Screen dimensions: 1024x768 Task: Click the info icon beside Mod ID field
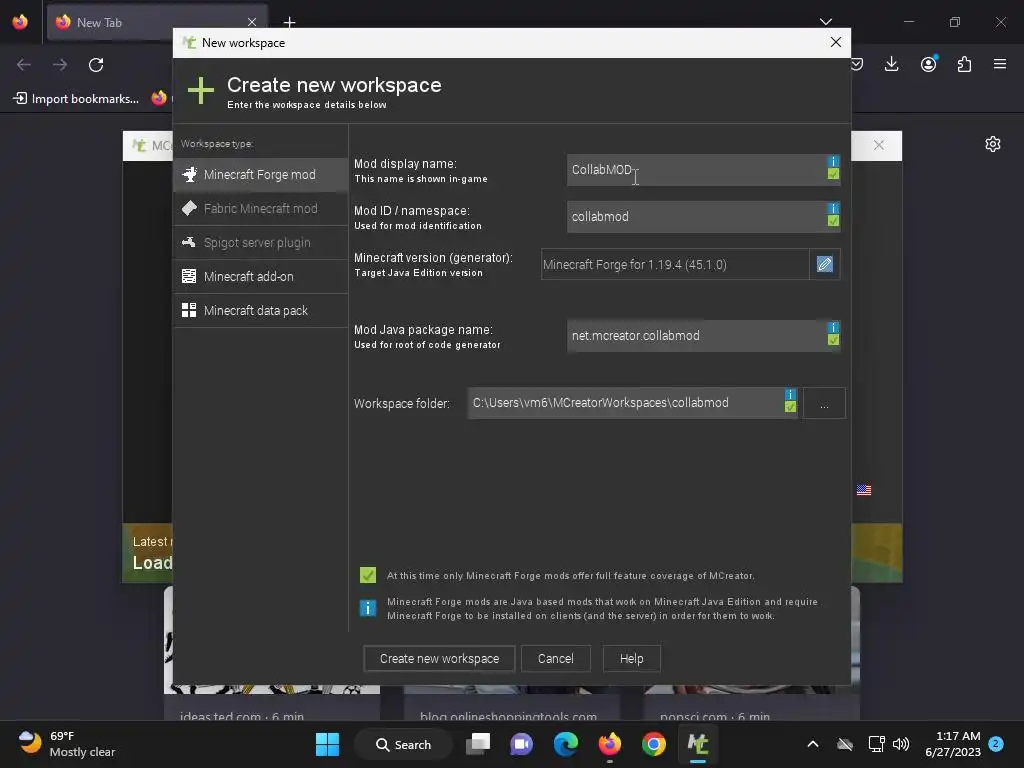pos(833,208)
